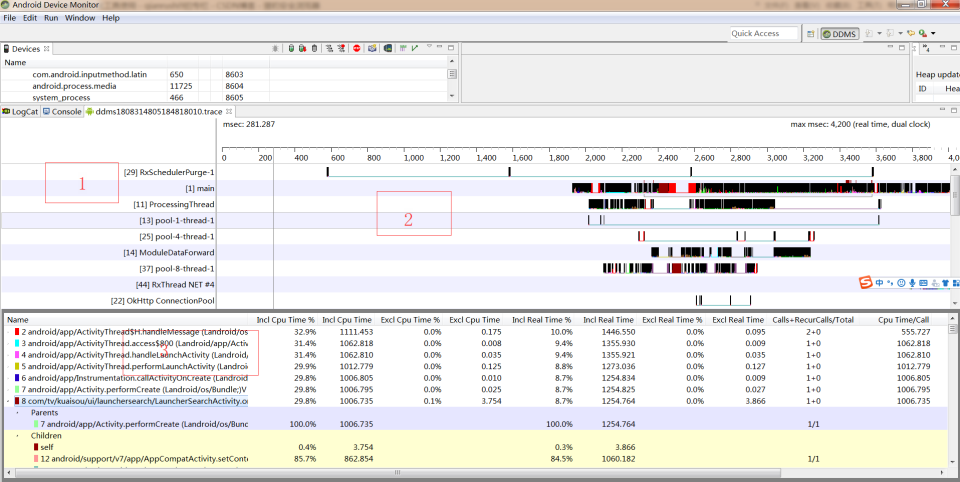960x482 pixels.
Task: Maximize the trace editor area
Action: (x=954, y=110)
